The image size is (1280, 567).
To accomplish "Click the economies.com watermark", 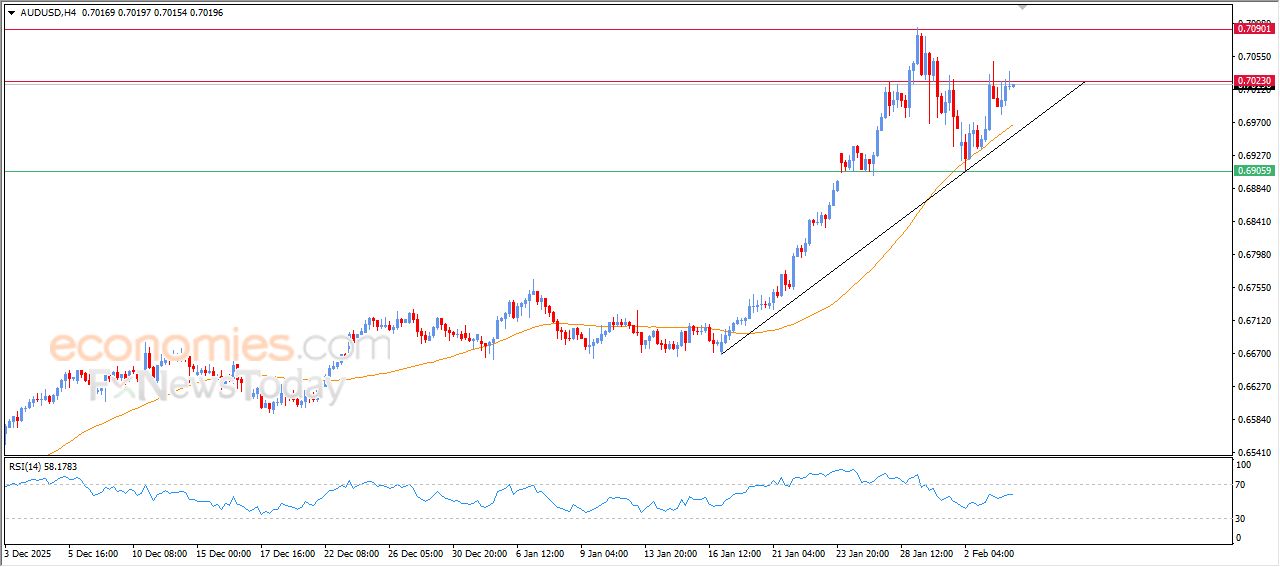I will pos(220,346).
